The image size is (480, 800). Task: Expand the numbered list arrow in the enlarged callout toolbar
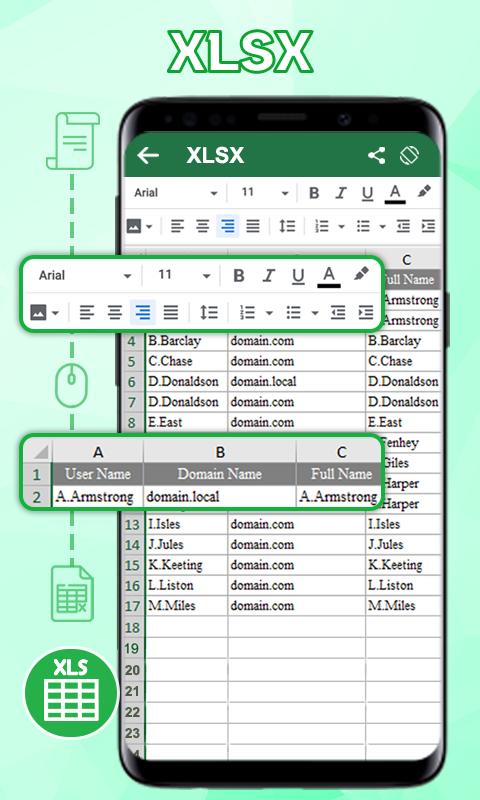pyautogui.click(x=269, y=313)
